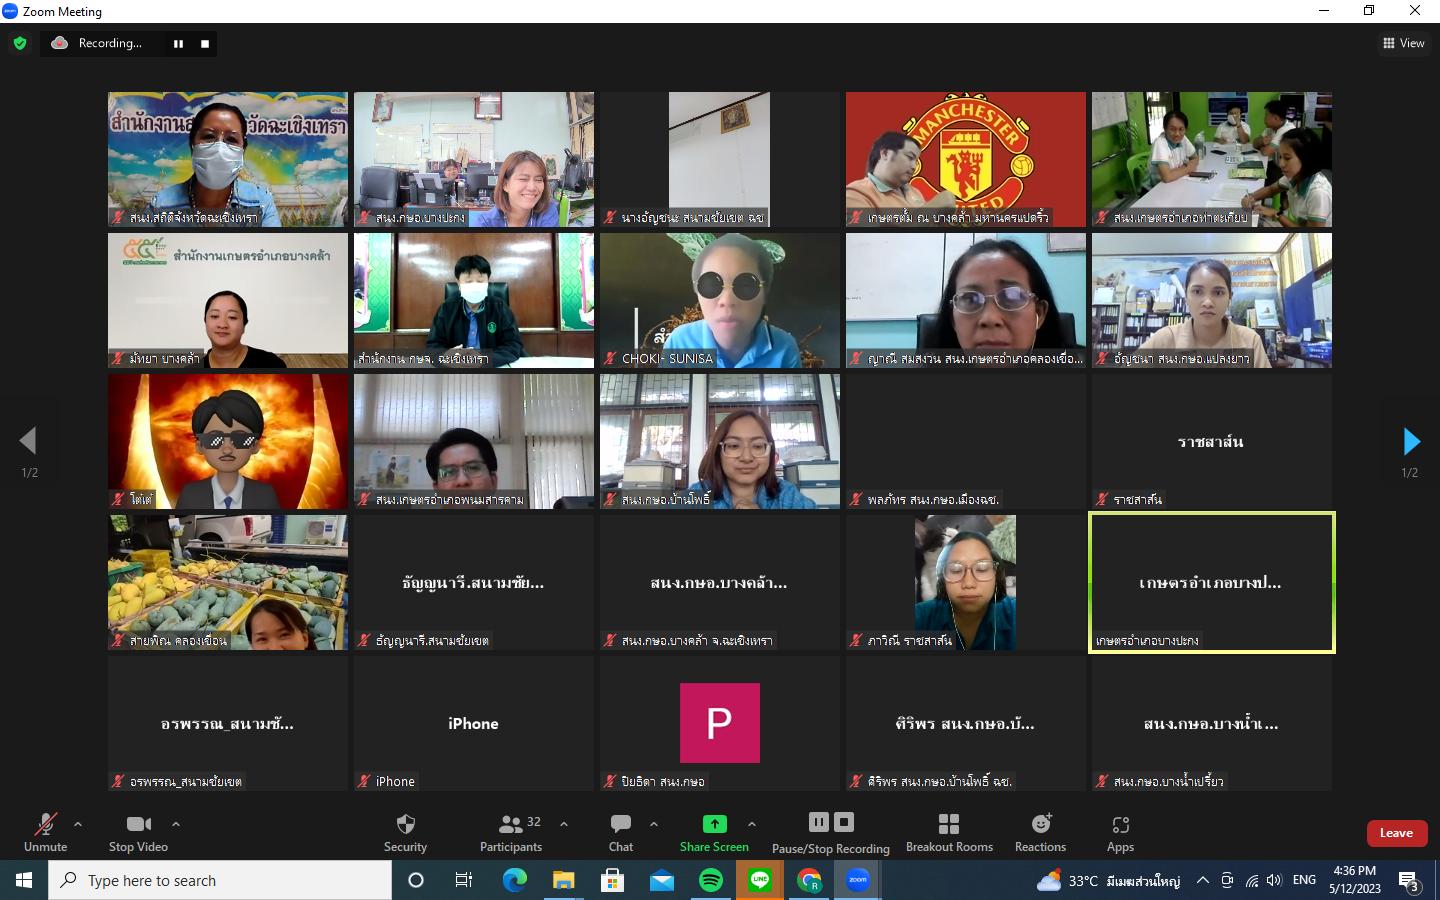Unmute the microphone
This screenshot has width=1440, height=900.
[45, 825]
